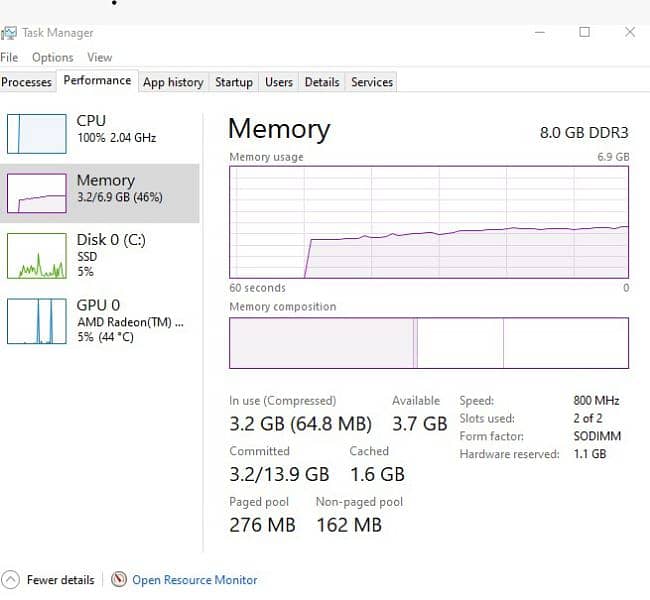Go to the Startup tab
This screenshot has width=650, height=600.
point(234,82)
